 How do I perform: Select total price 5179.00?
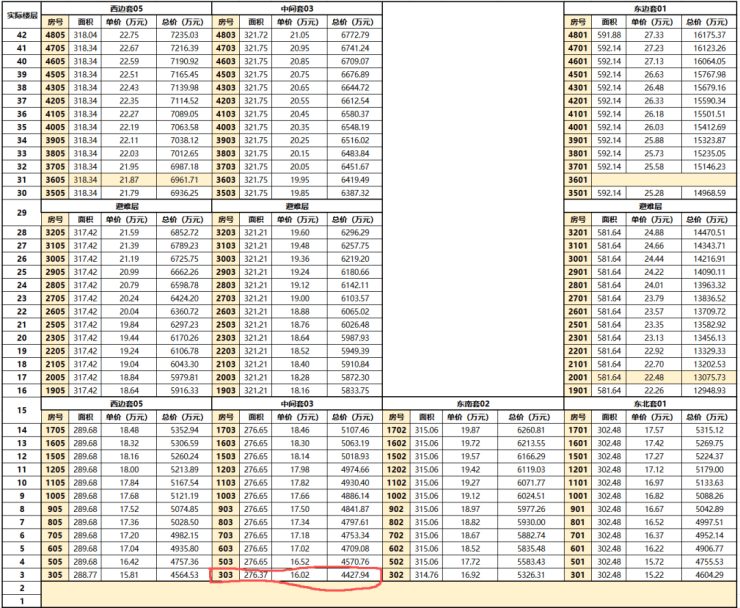(x=709, y=470)
